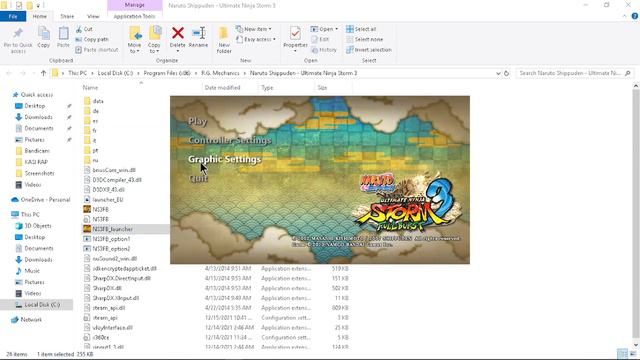
Task: Click Quit in the game launcher
Action: click(x=198, y=178)
